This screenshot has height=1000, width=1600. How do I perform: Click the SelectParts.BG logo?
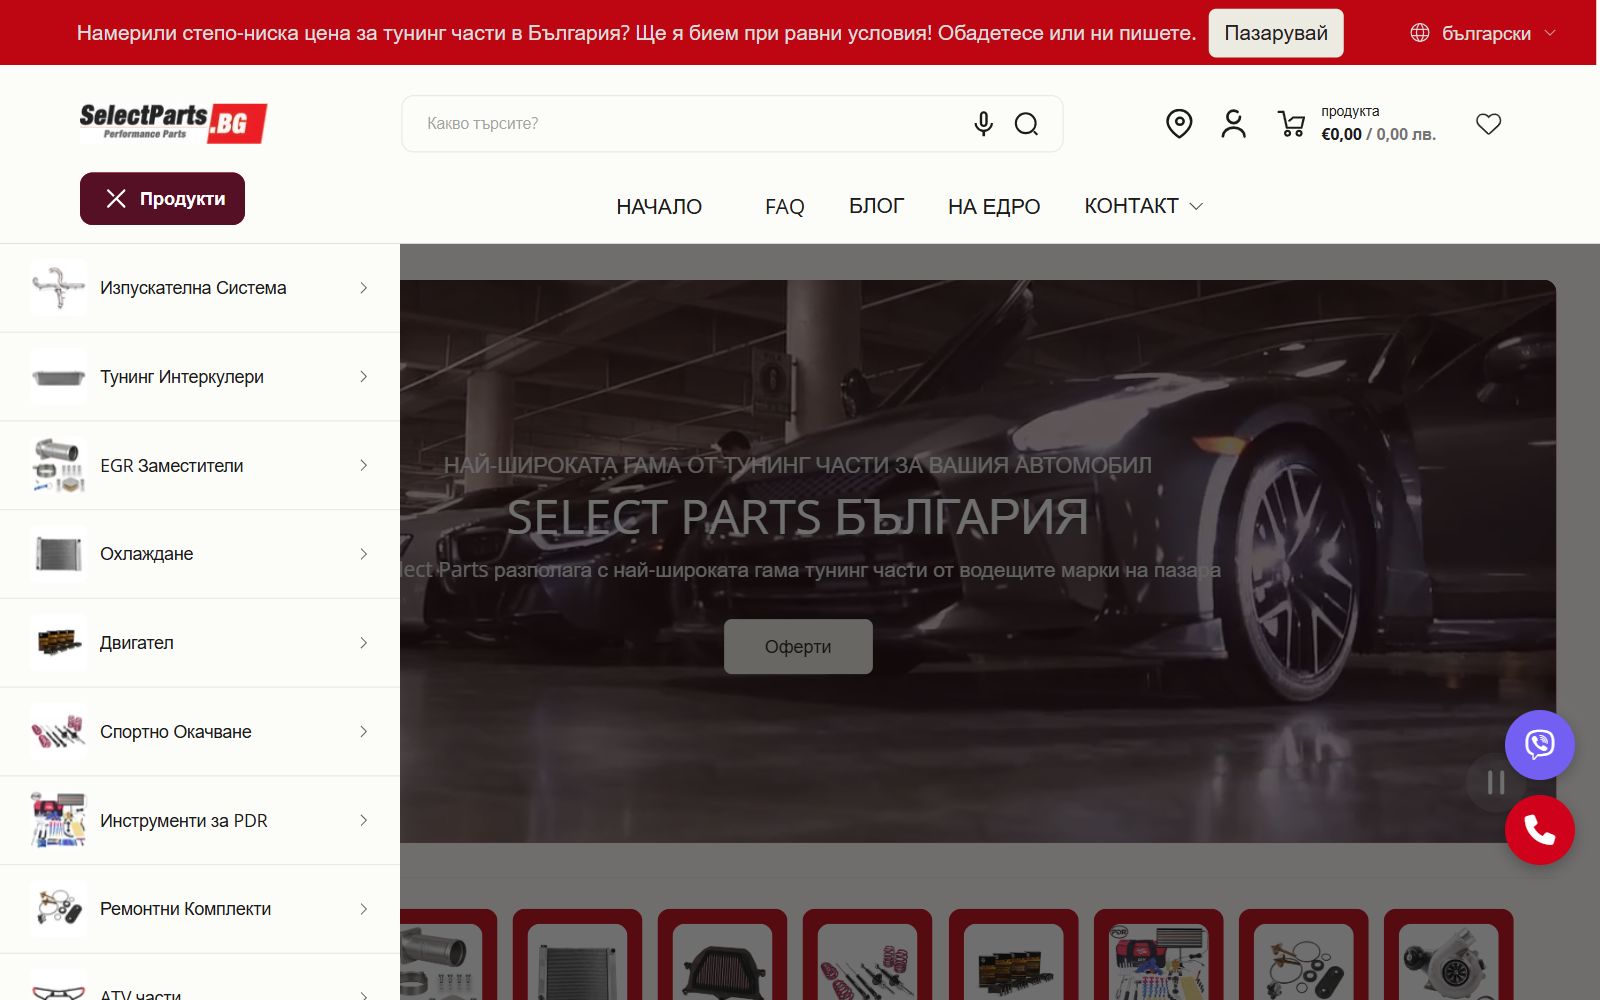(x=173, y=123)
